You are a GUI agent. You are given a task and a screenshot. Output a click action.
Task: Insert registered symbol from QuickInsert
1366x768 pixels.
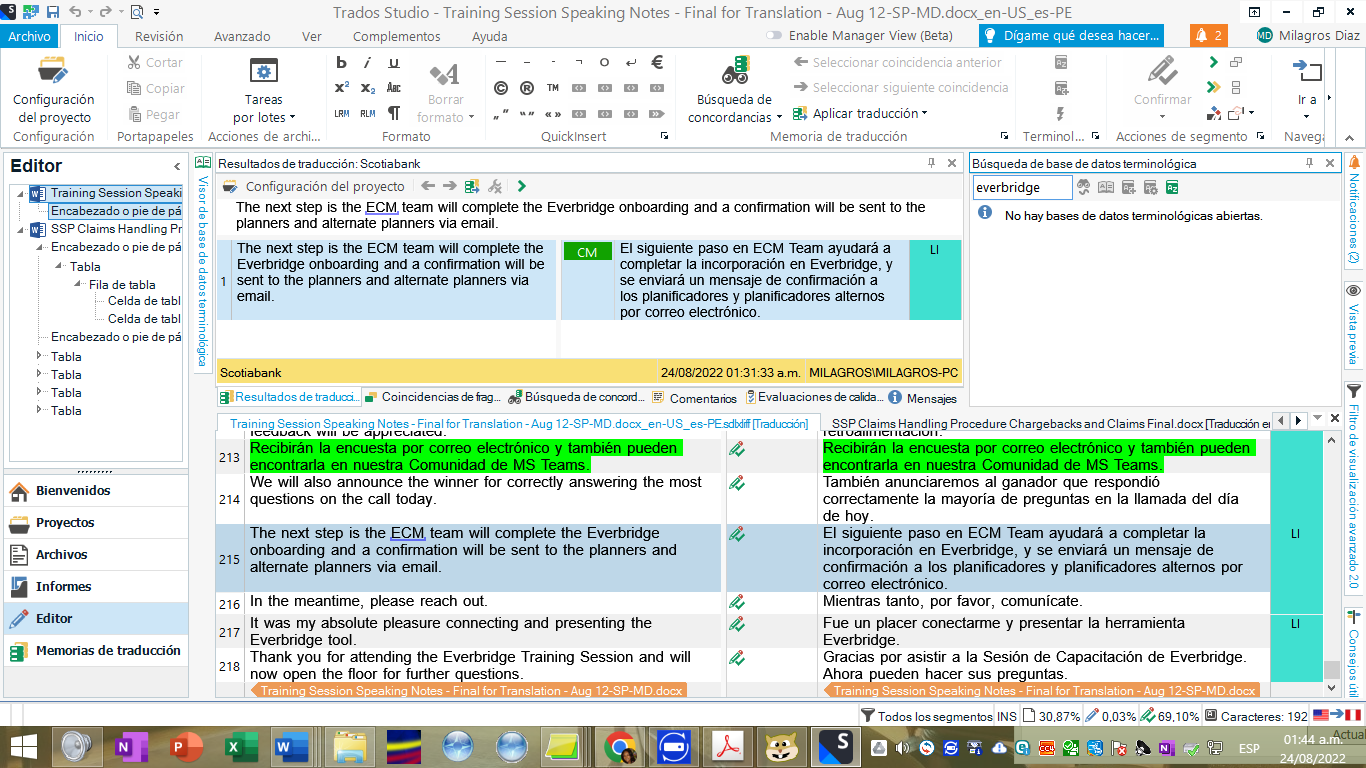pos(526,88)
